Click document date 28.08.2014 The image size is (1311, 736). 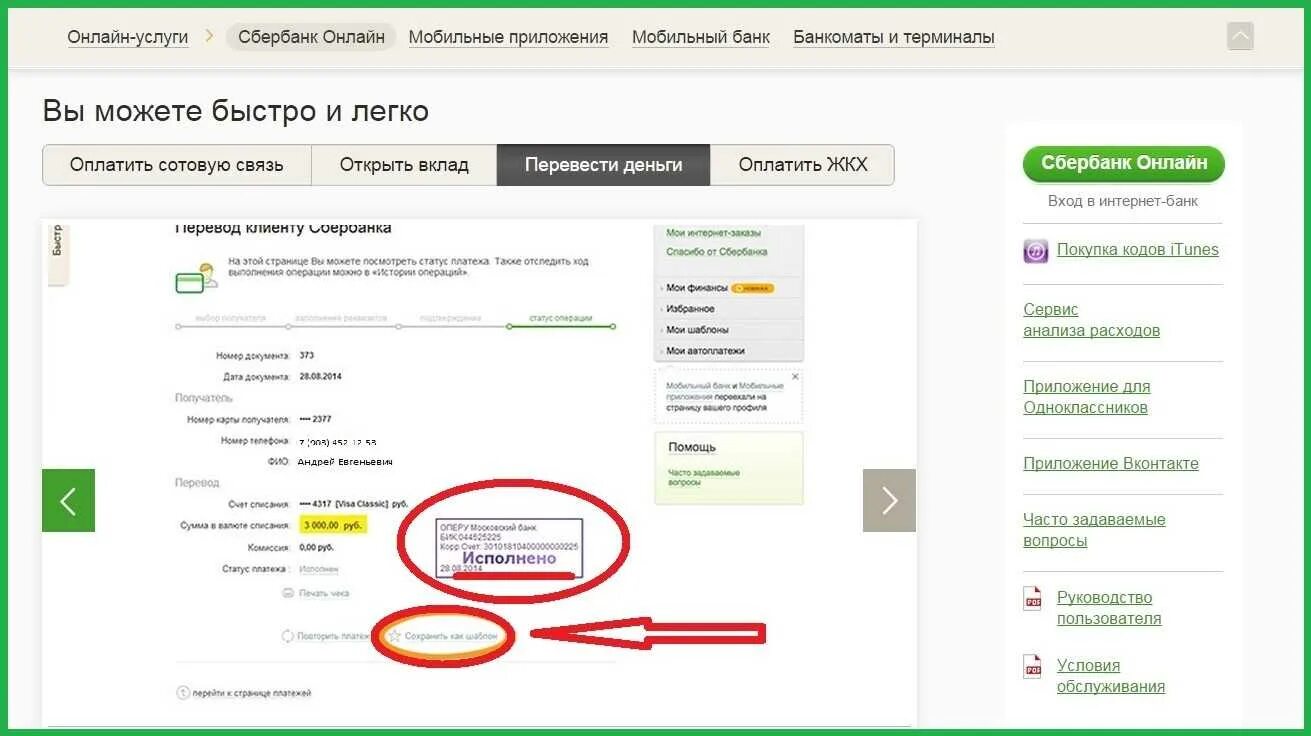[320, 377]
